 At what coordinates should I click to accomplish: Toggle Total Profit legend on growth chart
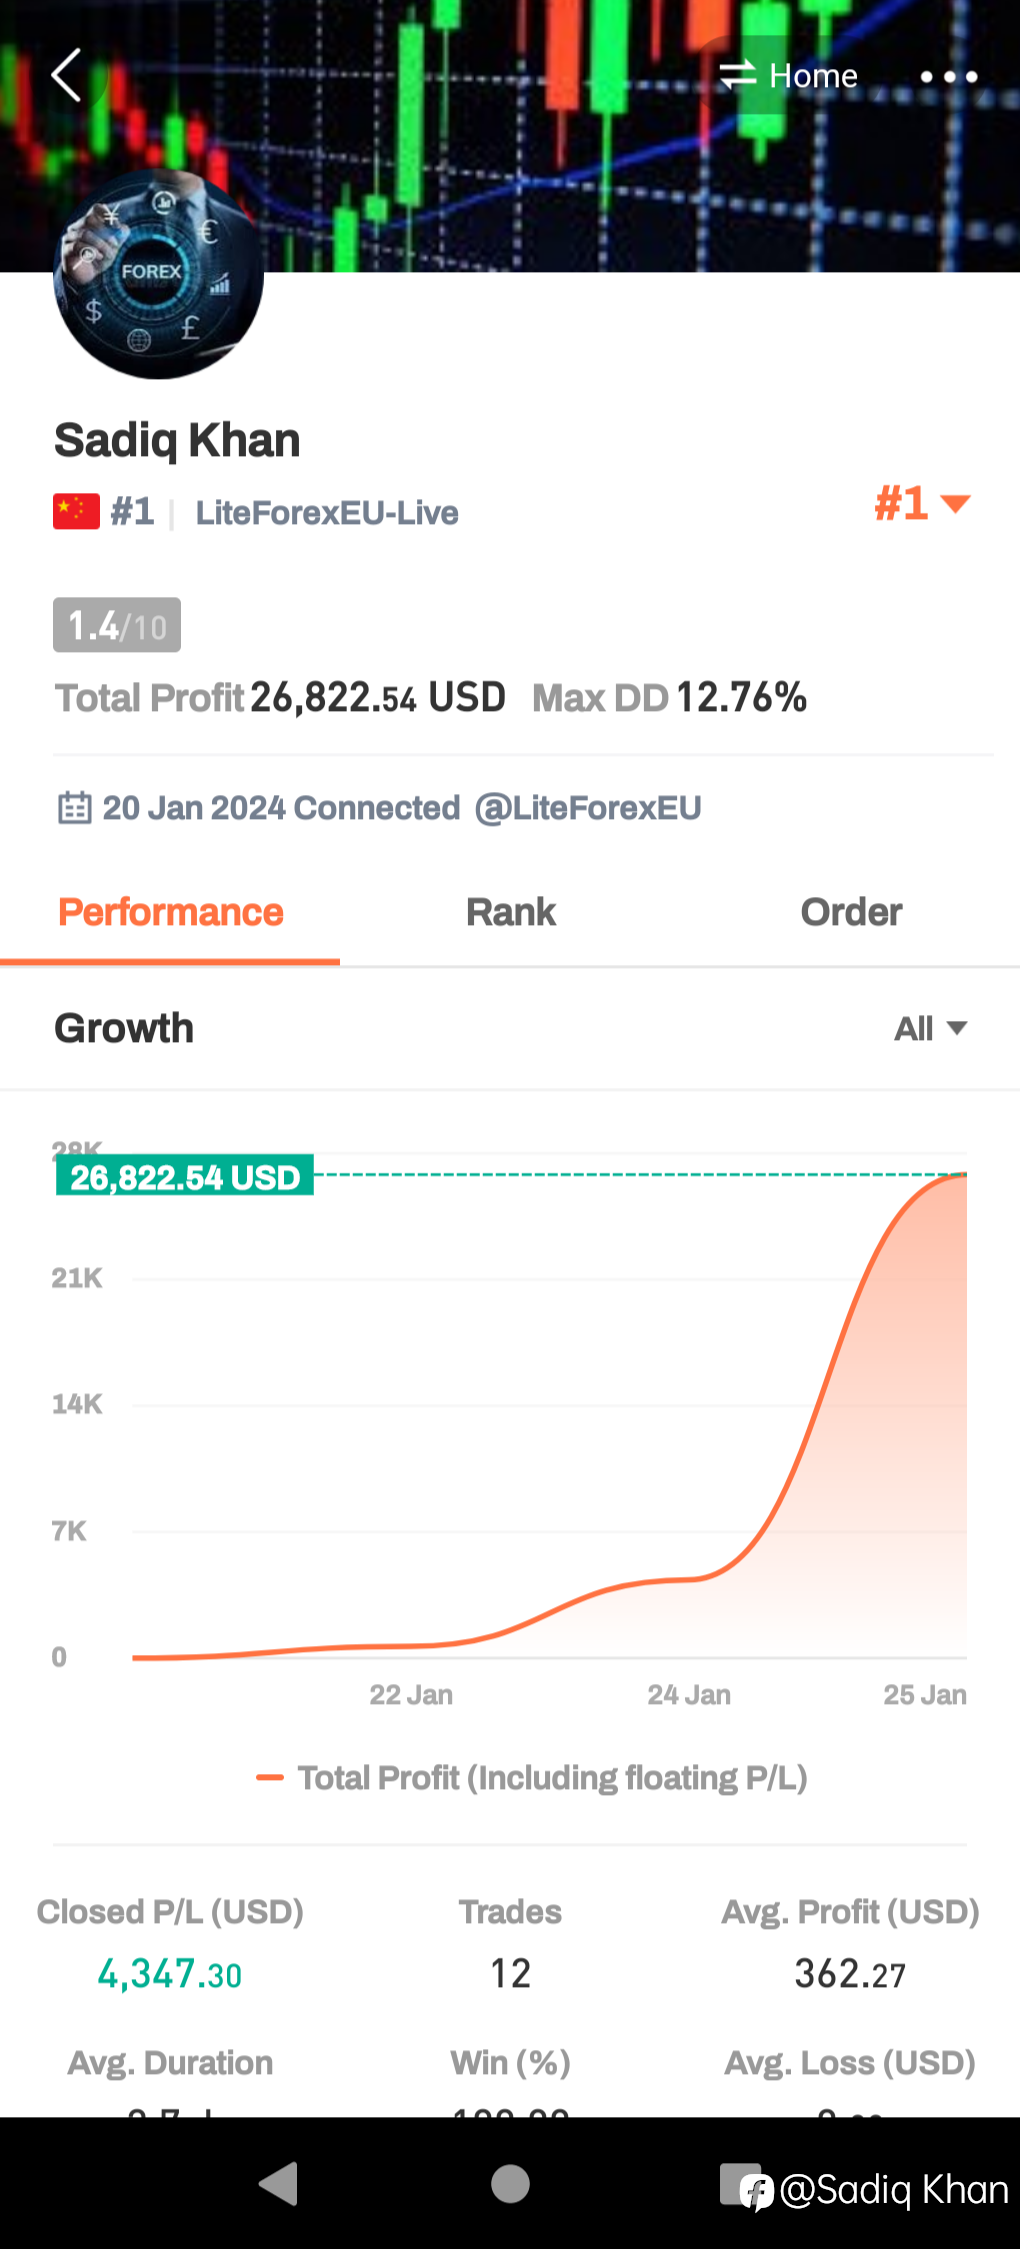(x=532, y=1777)
